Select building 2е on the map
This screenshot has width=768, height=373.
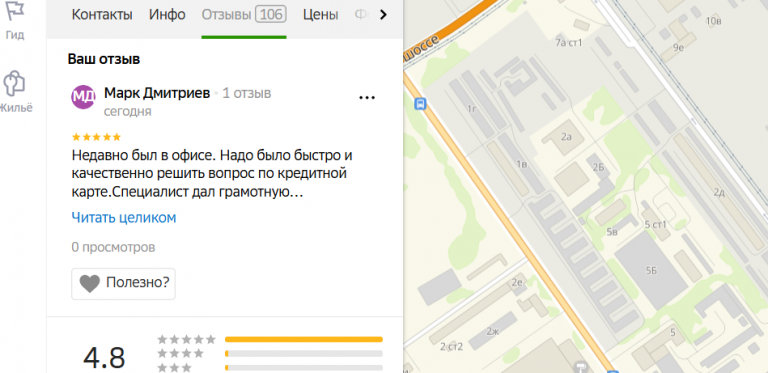click(517, 282)
